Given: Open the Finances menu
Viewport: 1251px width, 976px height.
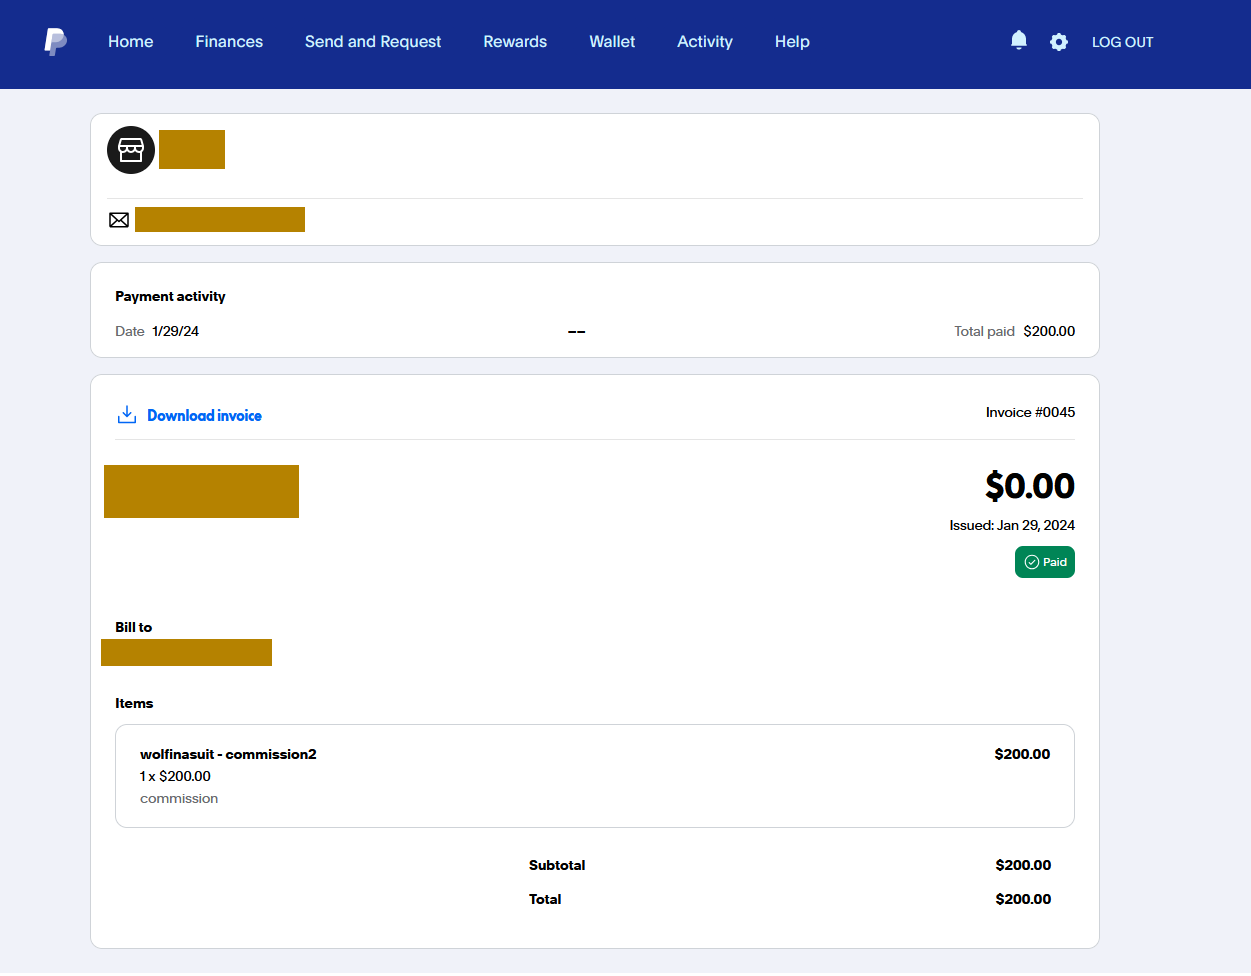Looking at the screenshot, I should 229,41.
